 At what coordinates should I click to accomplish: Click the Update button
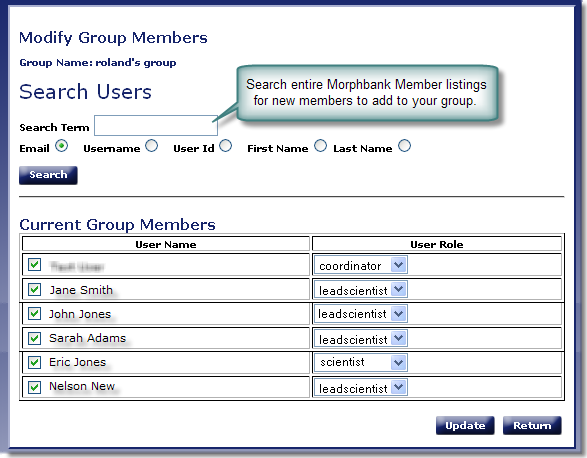click(x=465, y=425)
